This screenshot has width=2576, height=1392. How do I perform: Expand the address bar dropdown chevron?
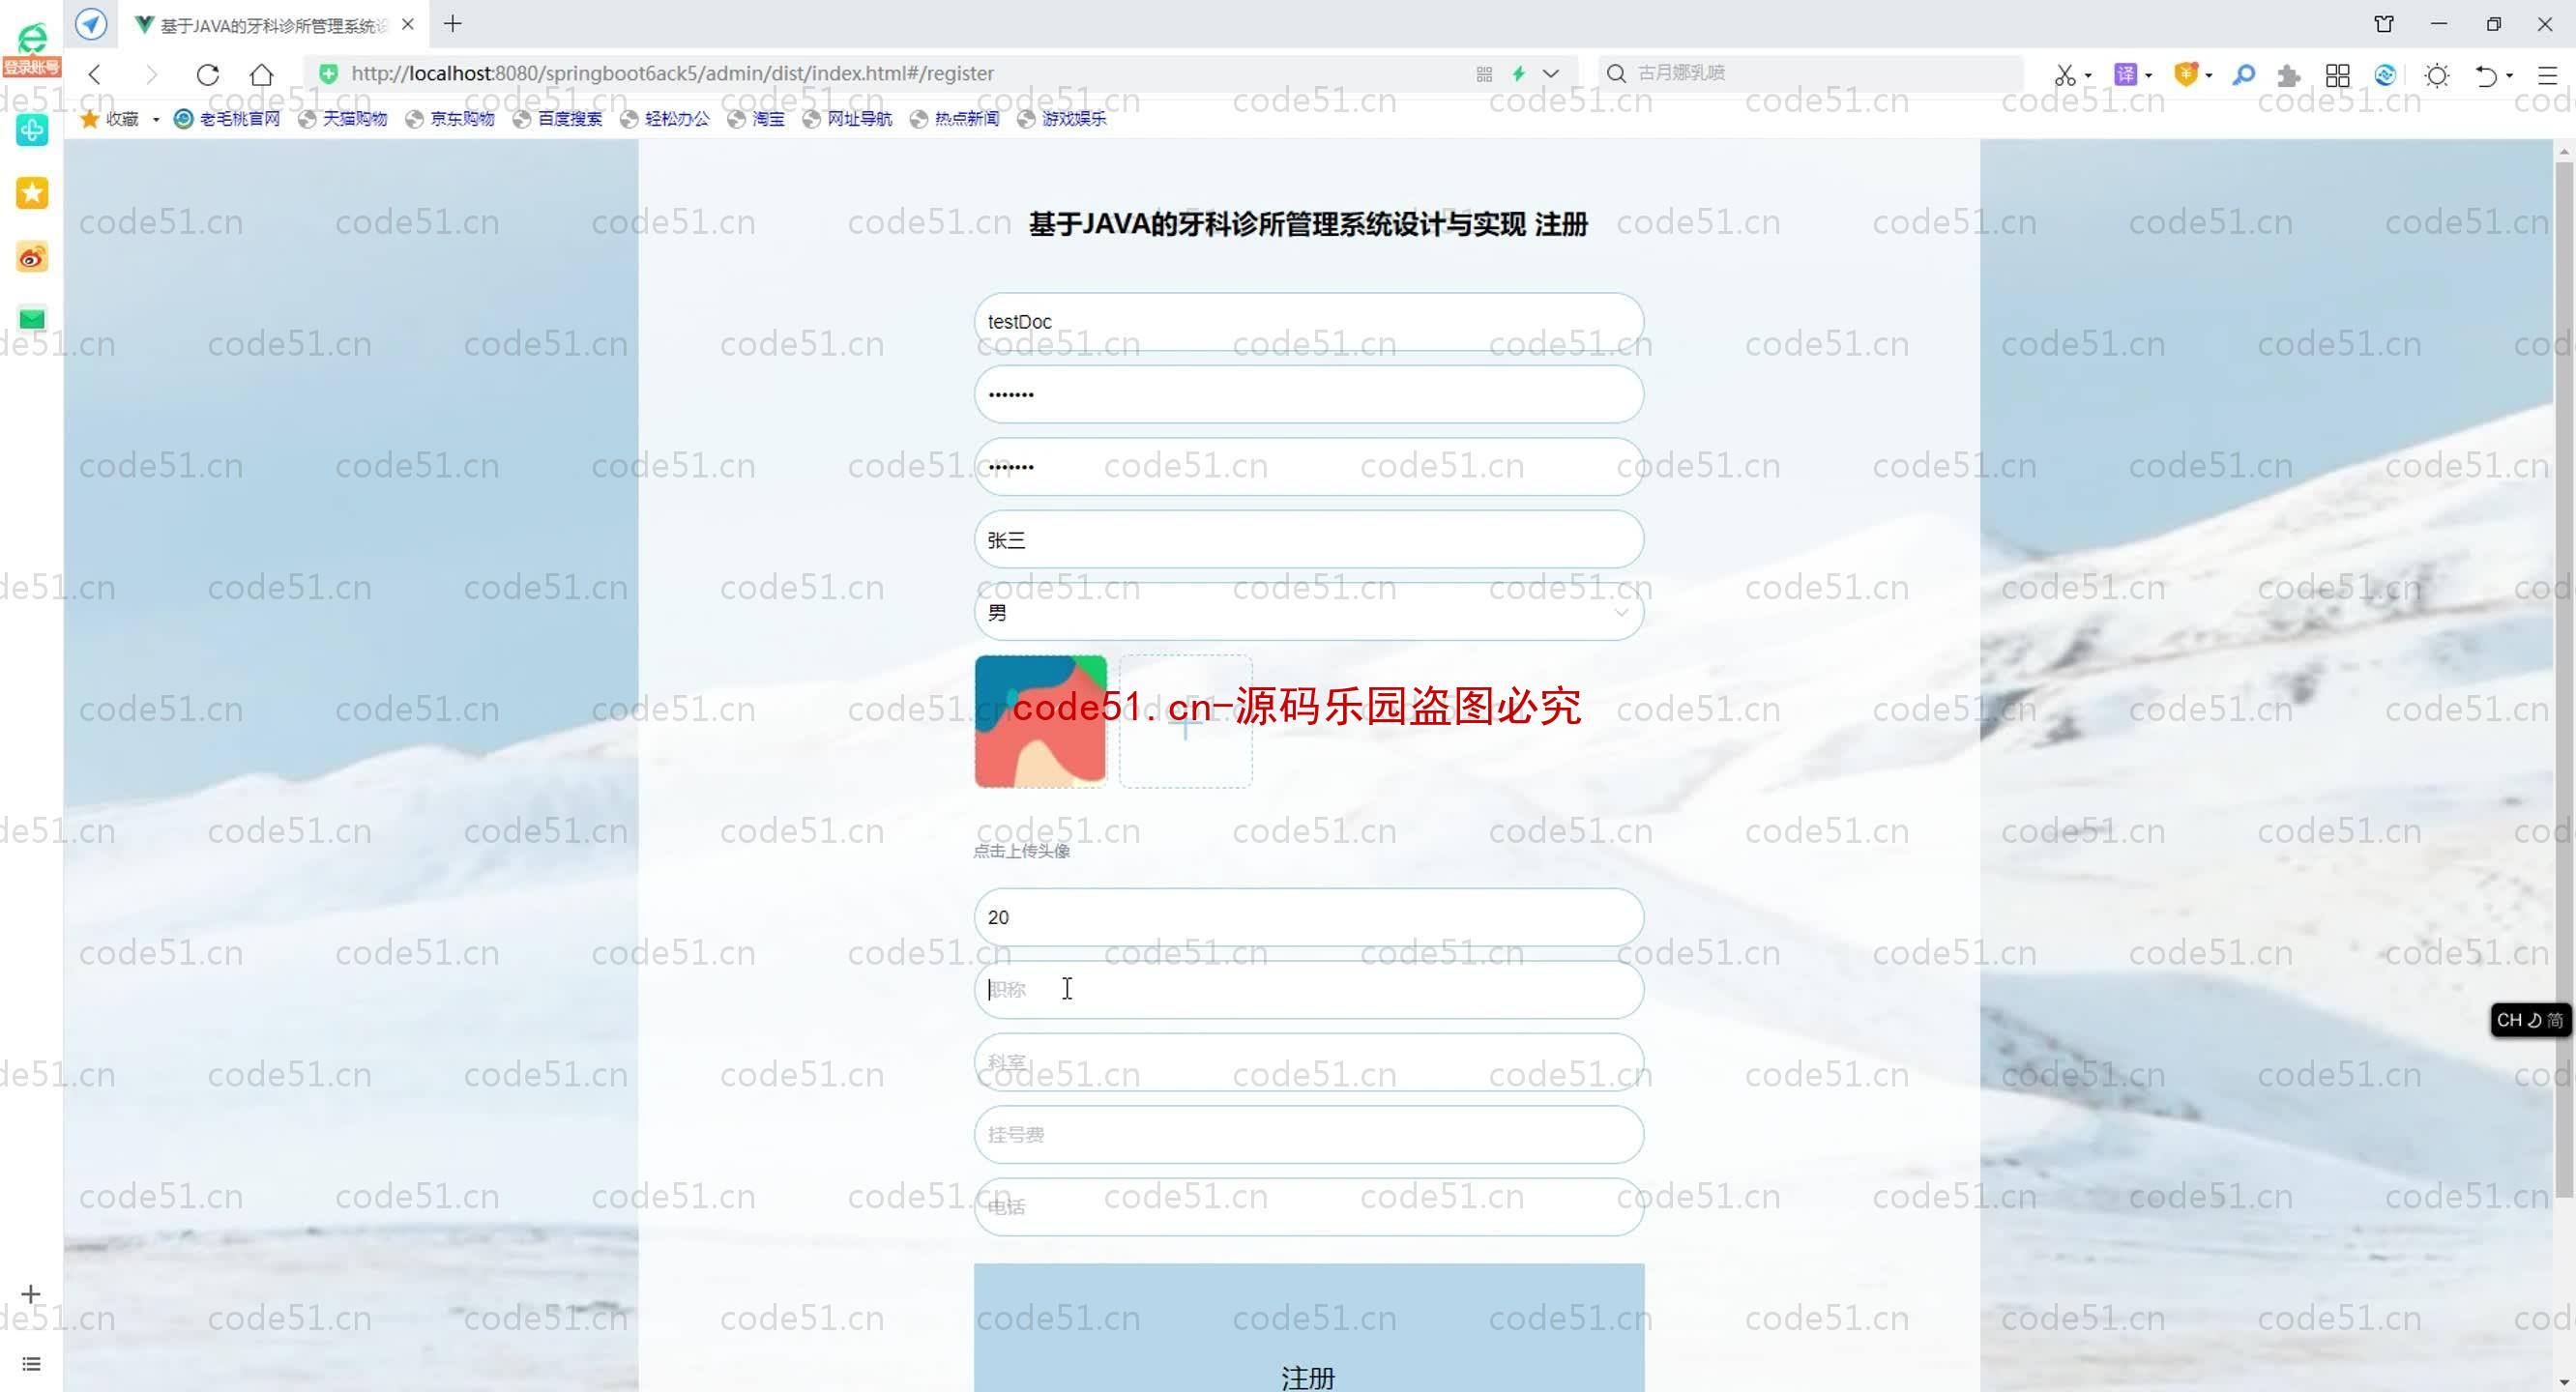1551,73
